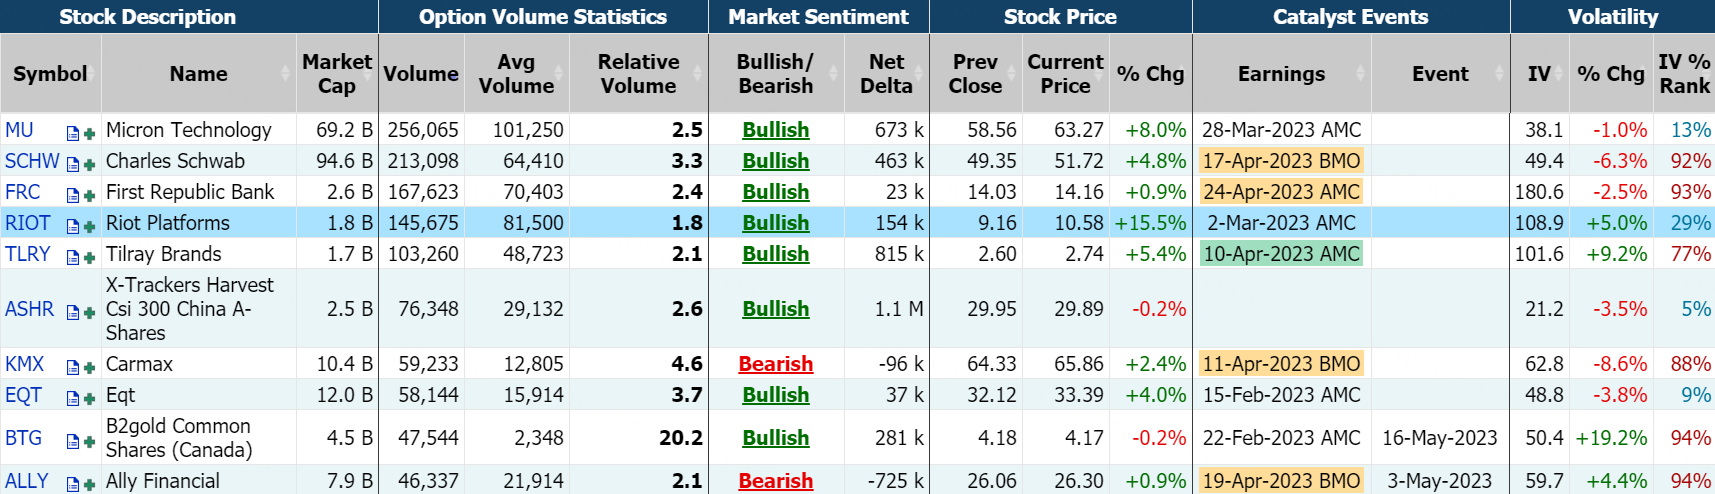Screen dimensions: 1715x494
Task: Open the document icon for KMX
Action: point(73,367)
